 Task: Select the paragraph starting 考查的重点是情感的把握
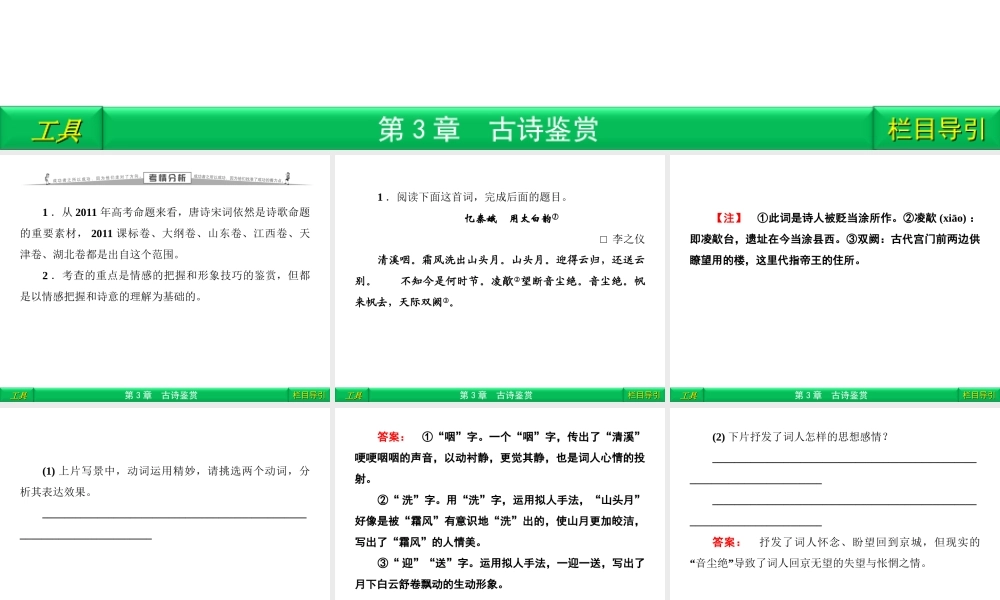(165, 286)
